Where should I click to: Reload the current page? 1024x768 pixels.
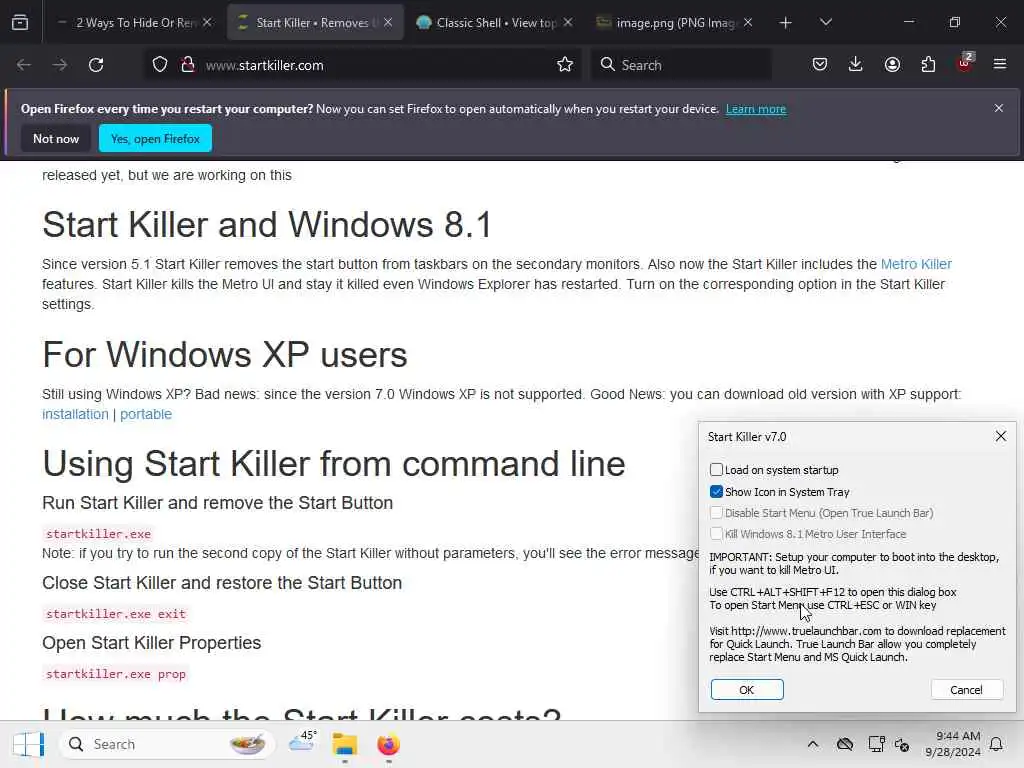pos(96,65)
